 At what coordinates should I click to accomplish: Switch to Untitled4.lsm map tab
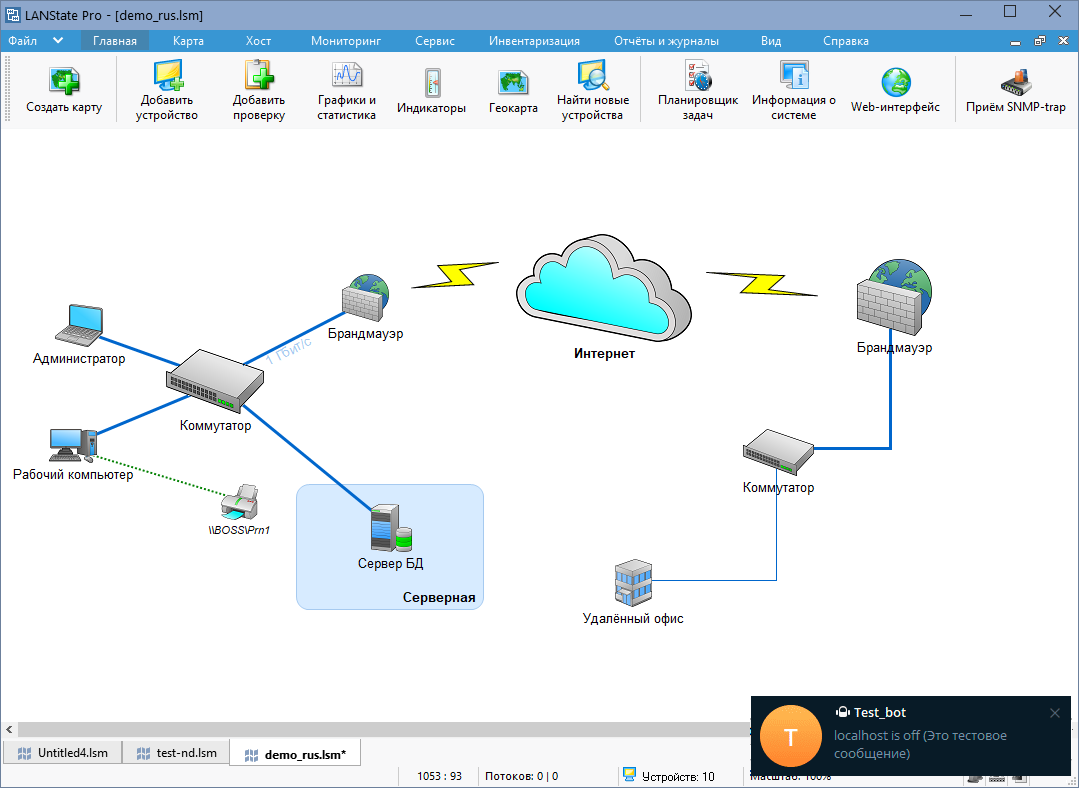[63, 753]
